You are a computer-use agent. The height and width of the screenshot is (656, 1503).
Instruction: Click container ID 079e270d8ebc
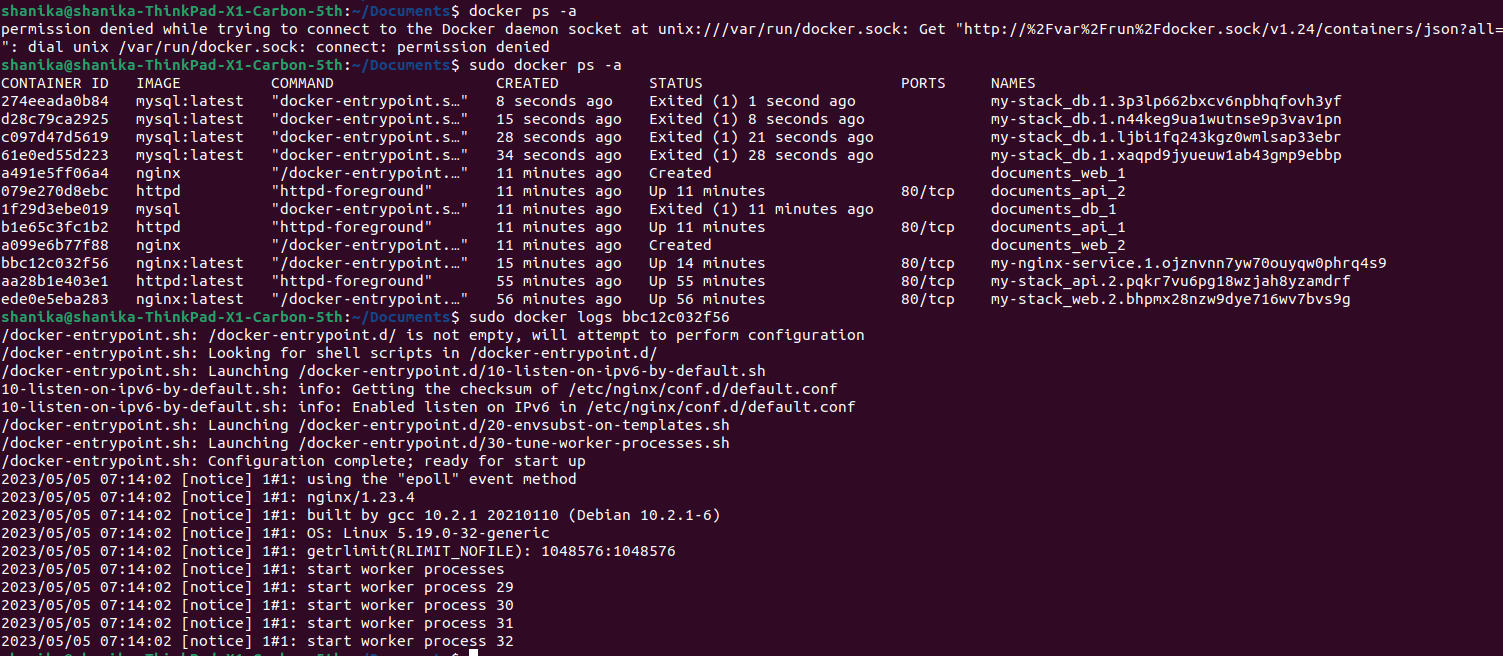point(55,191)
